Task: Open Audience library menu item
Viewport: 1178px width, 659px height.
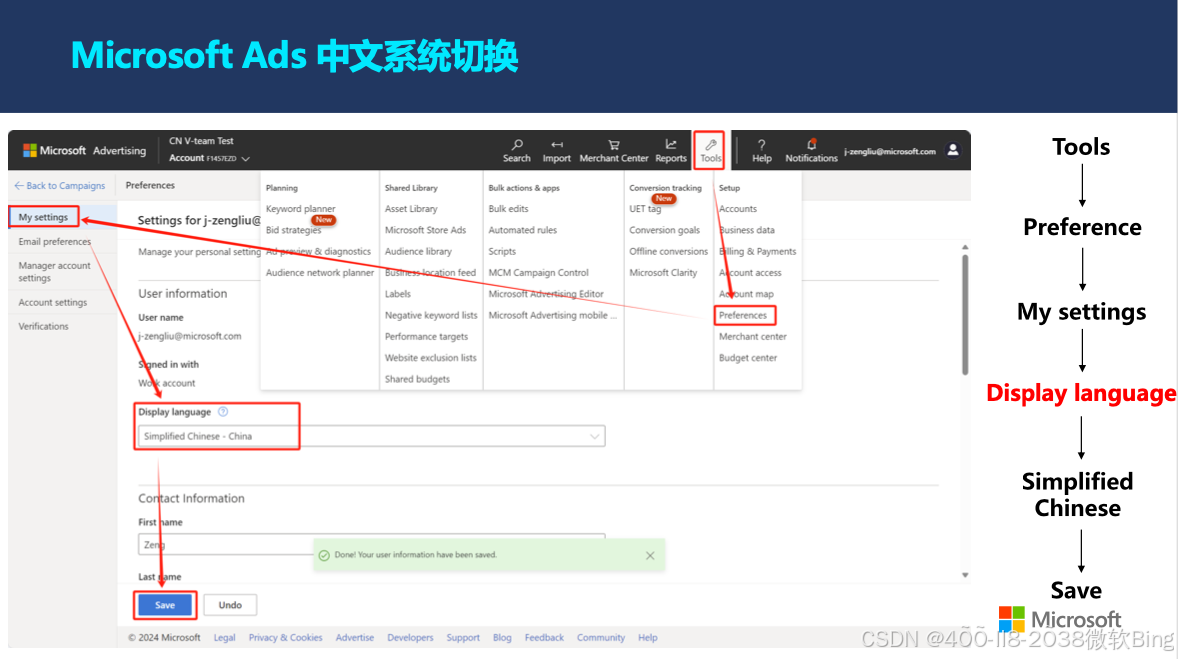Action: [x=418, y=252]
